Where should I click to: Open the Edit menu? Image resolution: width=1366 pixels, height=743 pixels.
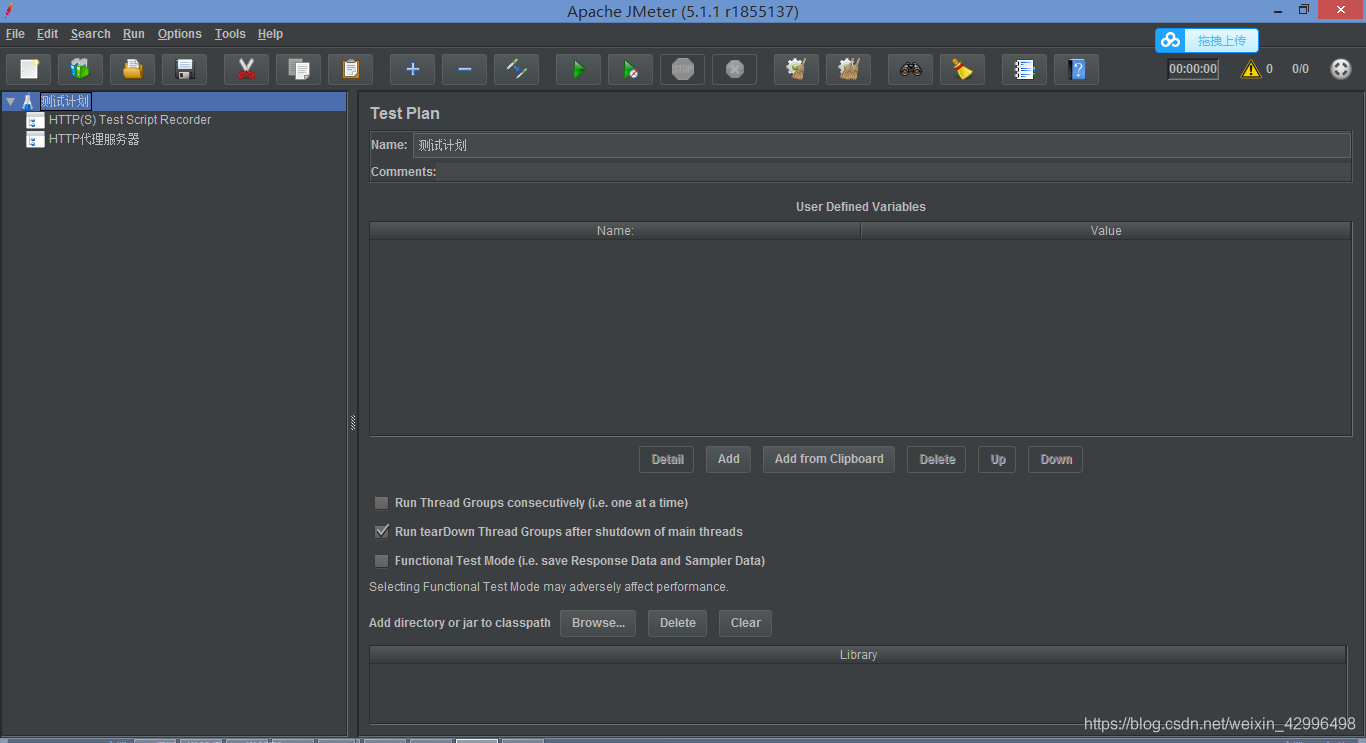point(48,34)
